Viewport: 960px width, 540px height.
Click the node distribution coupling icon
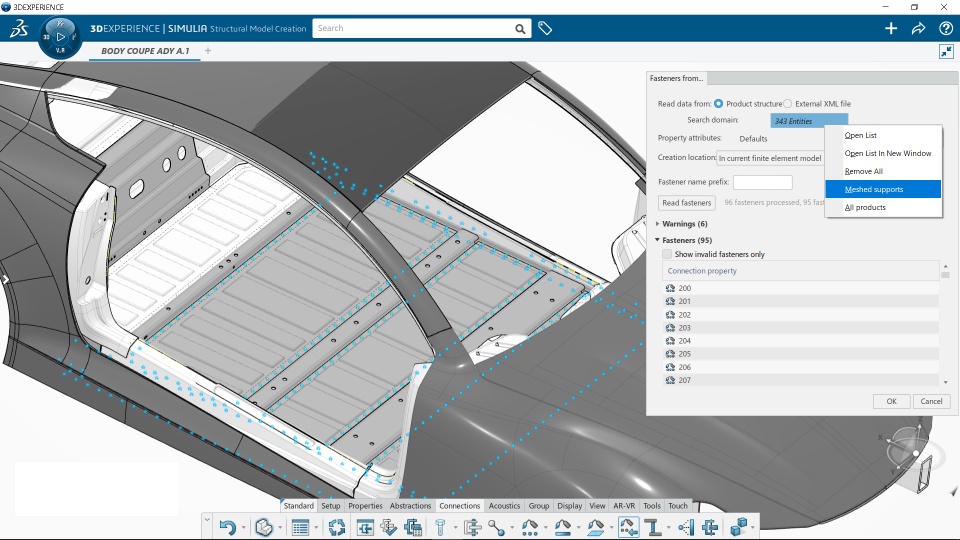coord(686,527)
